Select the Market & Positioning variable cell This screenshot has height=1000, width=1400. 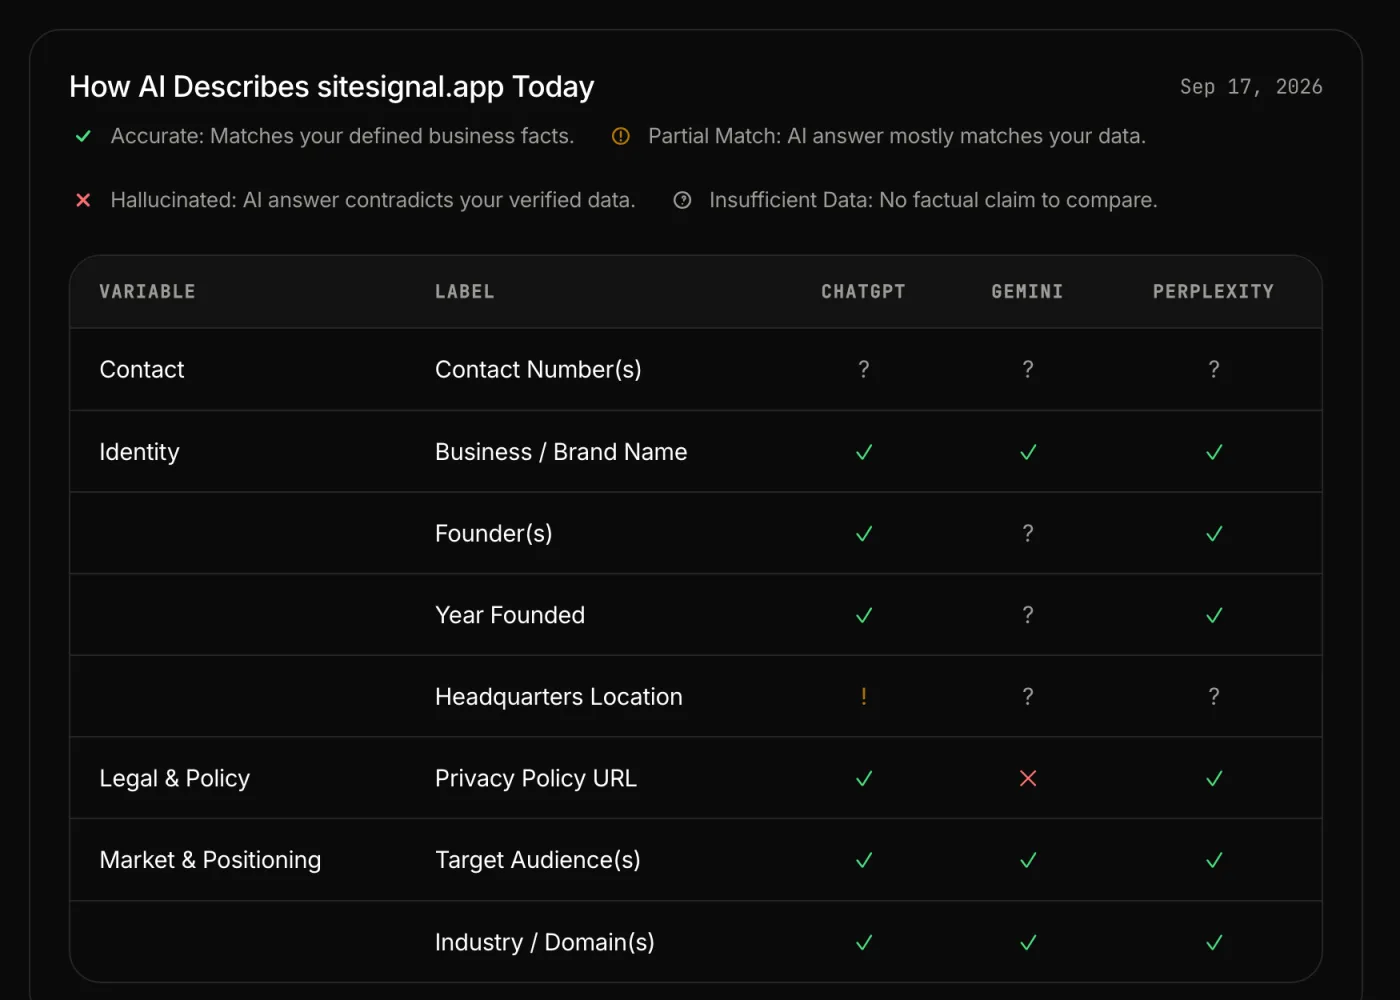click(210, 860)
